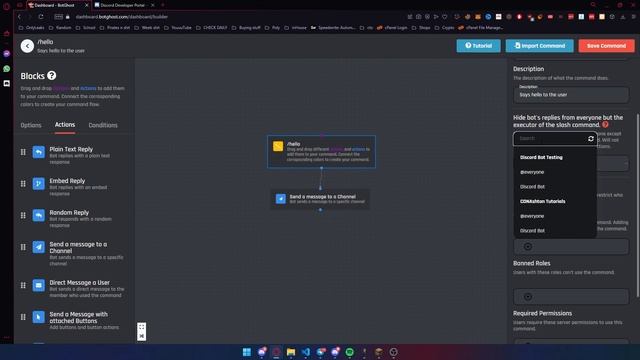Select the Send a message to a Channel node
Image resolution: width=640 pixels, height=360 pixels.
320,199
